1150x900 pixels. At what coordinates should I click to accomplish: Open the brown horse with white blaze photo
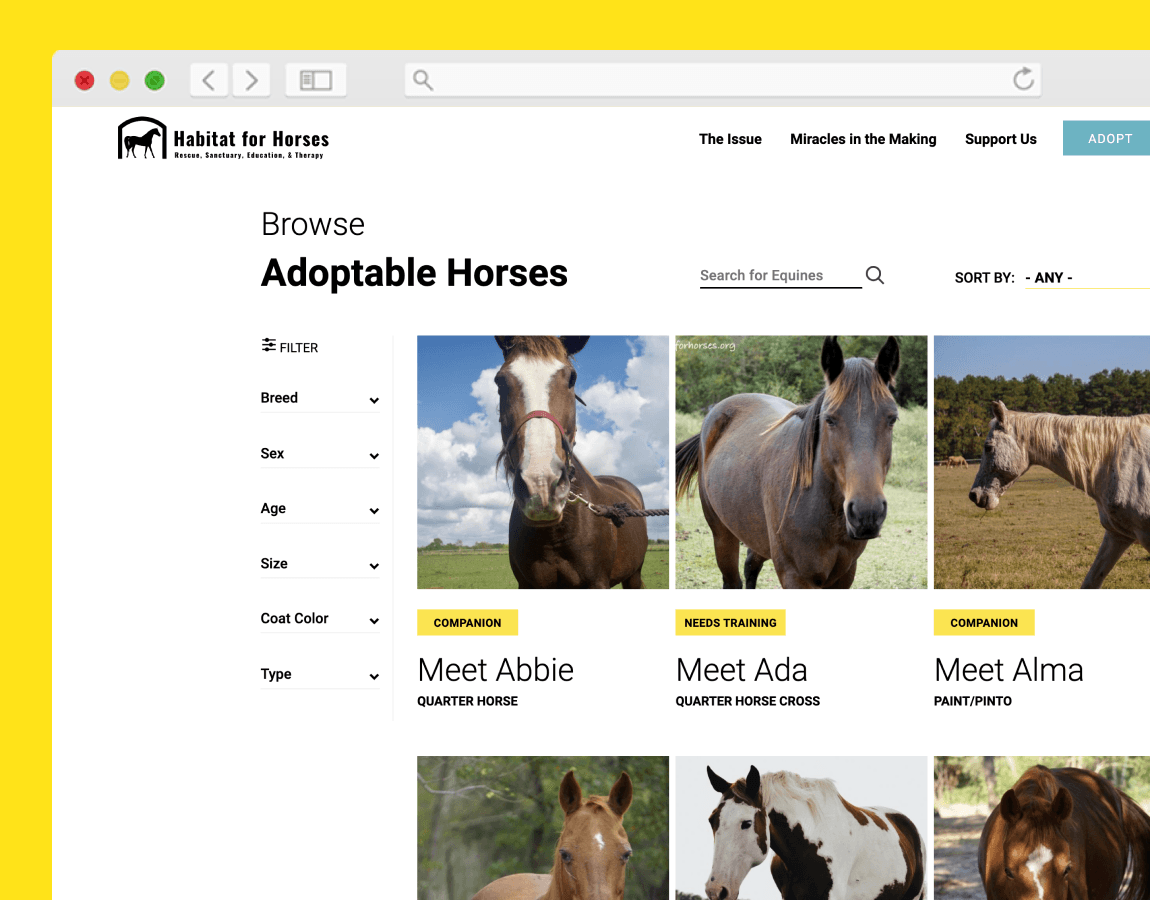point(1041,828)
